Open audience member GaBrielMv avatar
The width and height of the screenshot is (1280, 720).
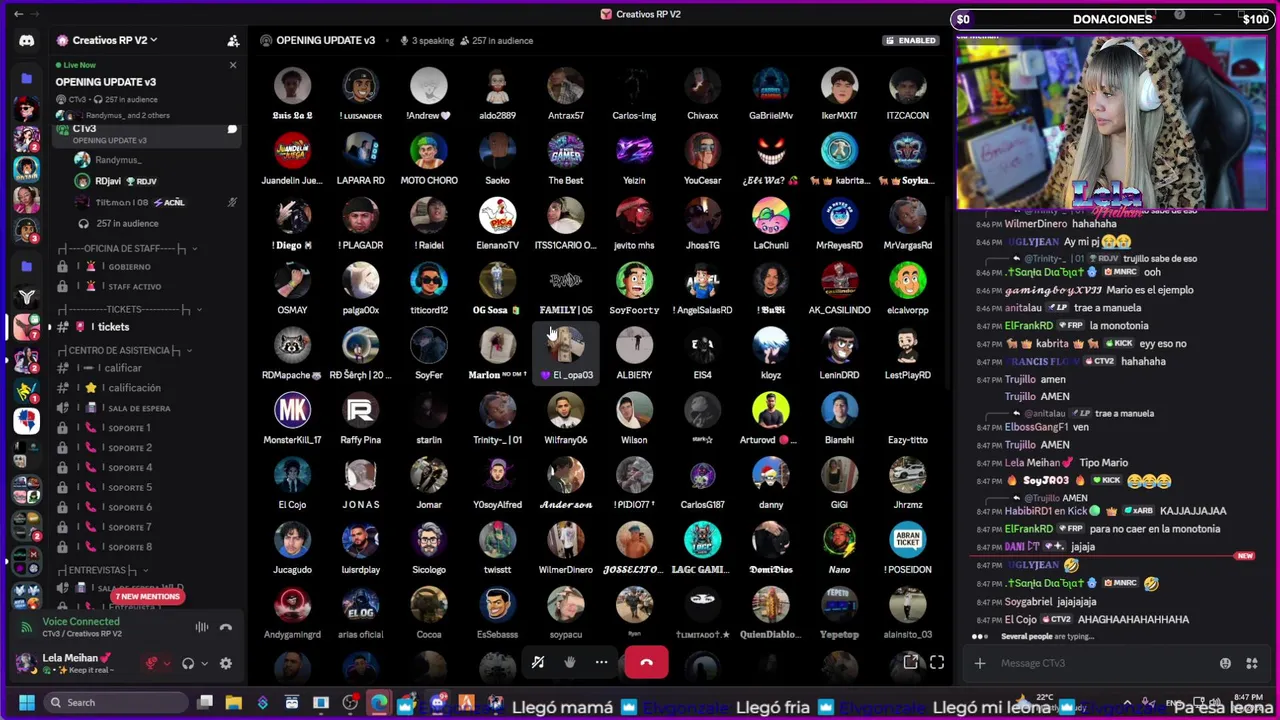tap(771, 85)
